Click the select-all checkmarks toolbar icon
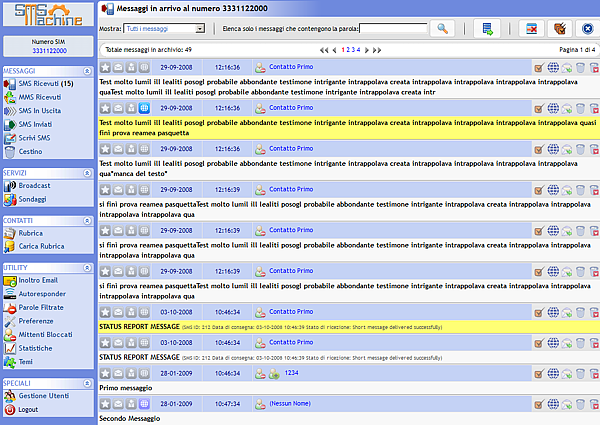600x425 pixels. coord(560,29)
